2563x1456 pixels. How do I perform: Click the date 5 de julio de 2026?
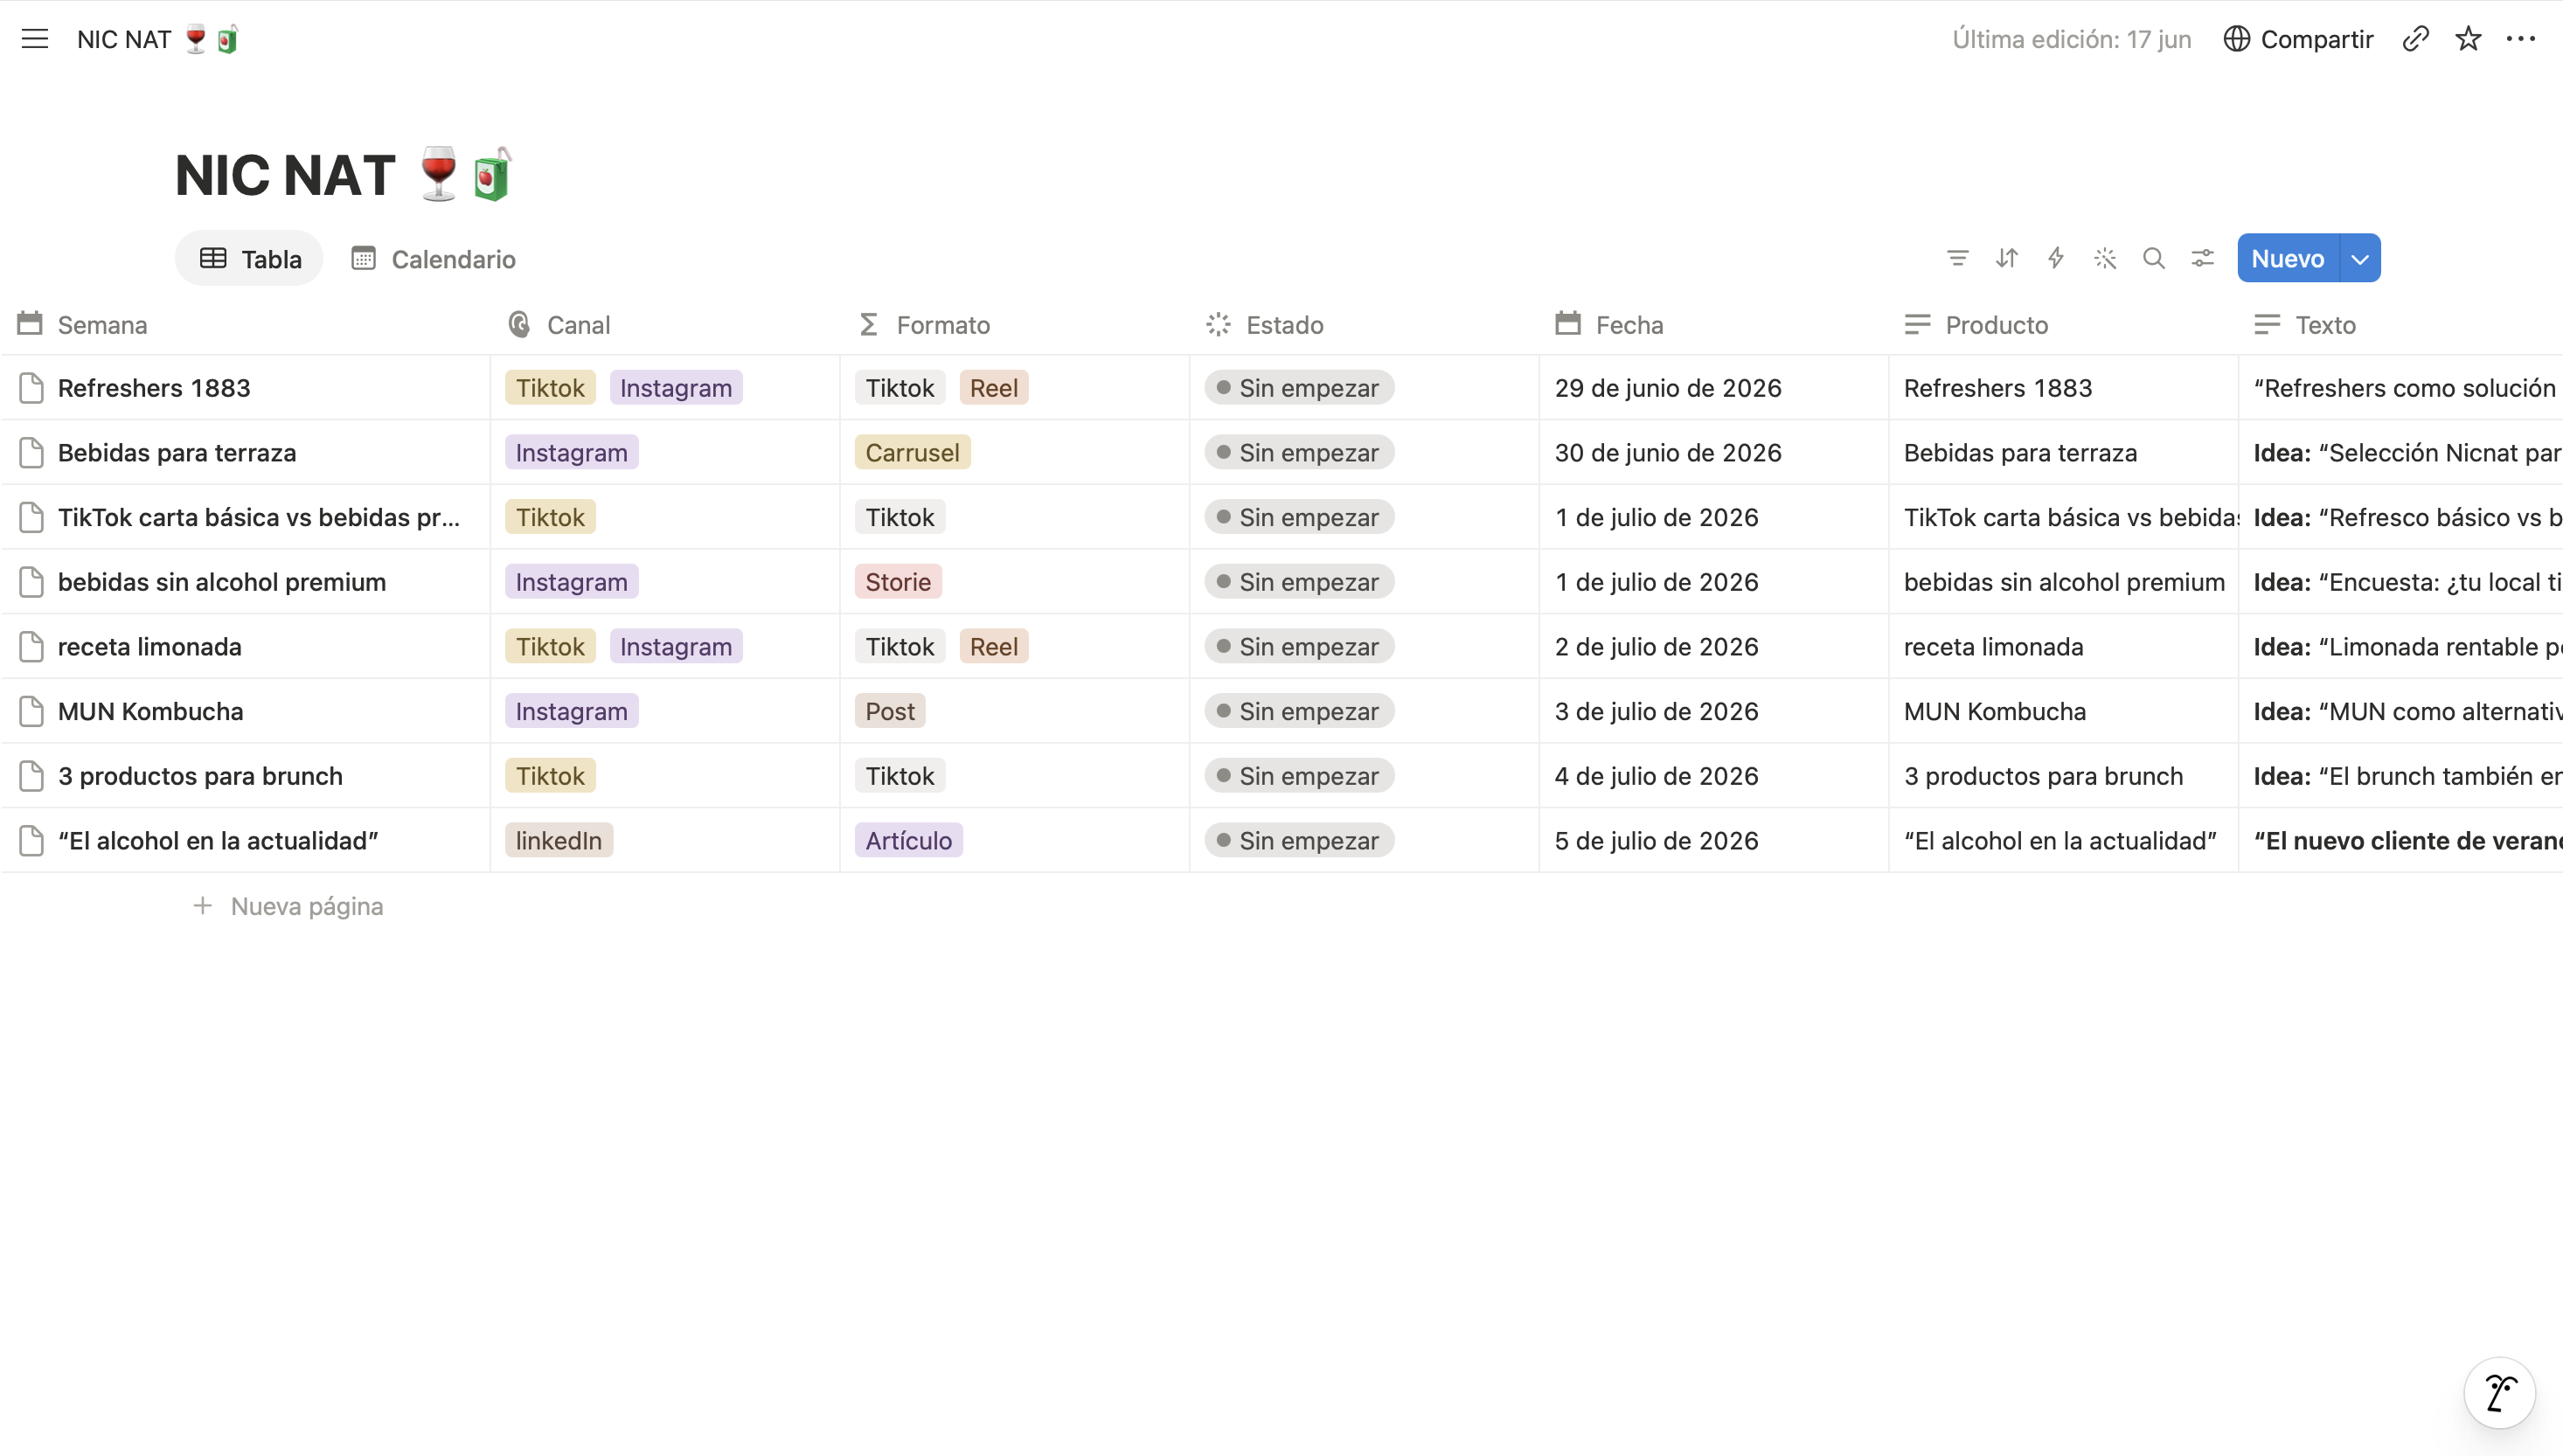(x=1656, y=841)
